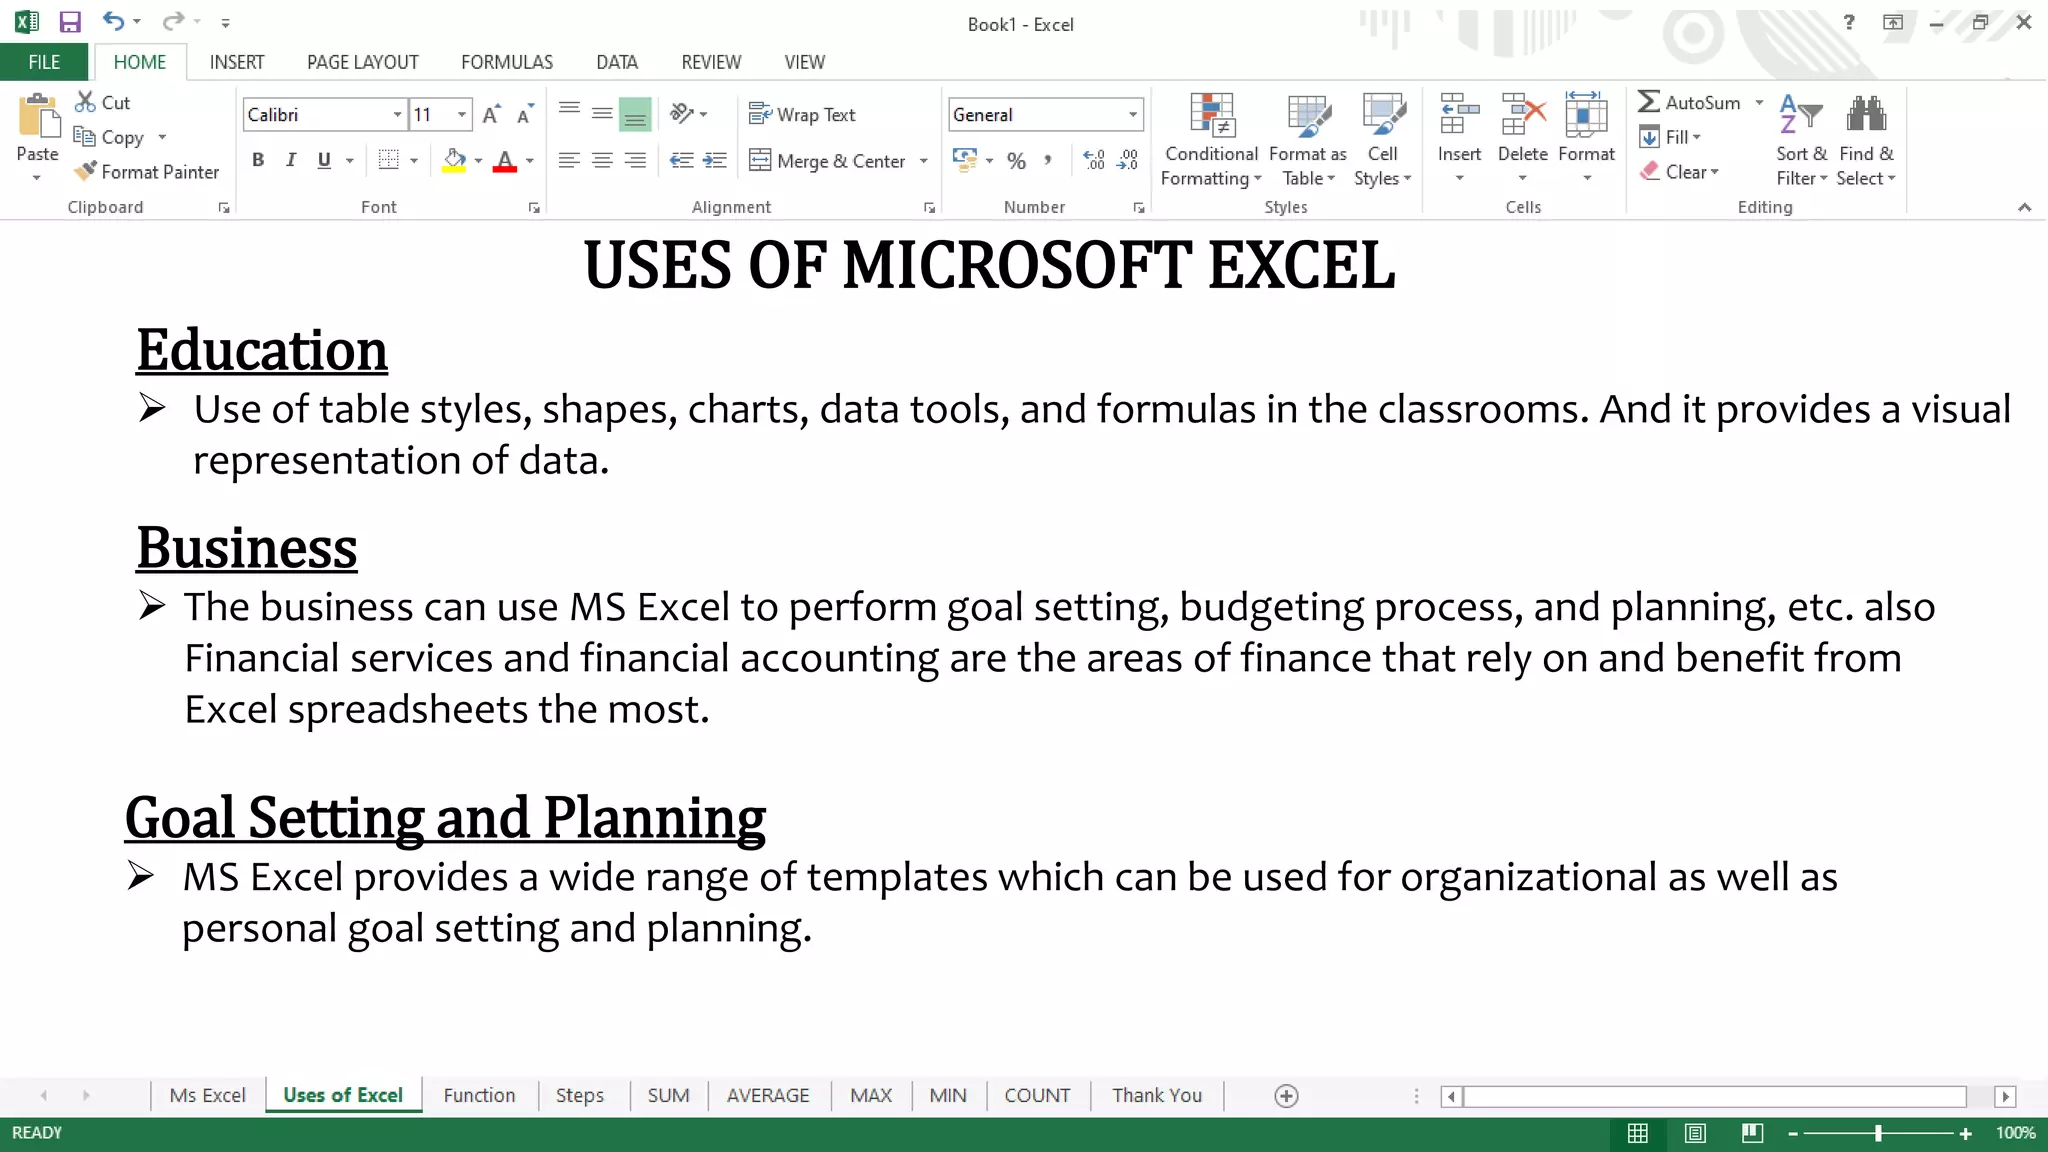Click the Paste clipboard icon
The image size is (2048, 1152).
(38, 116)
